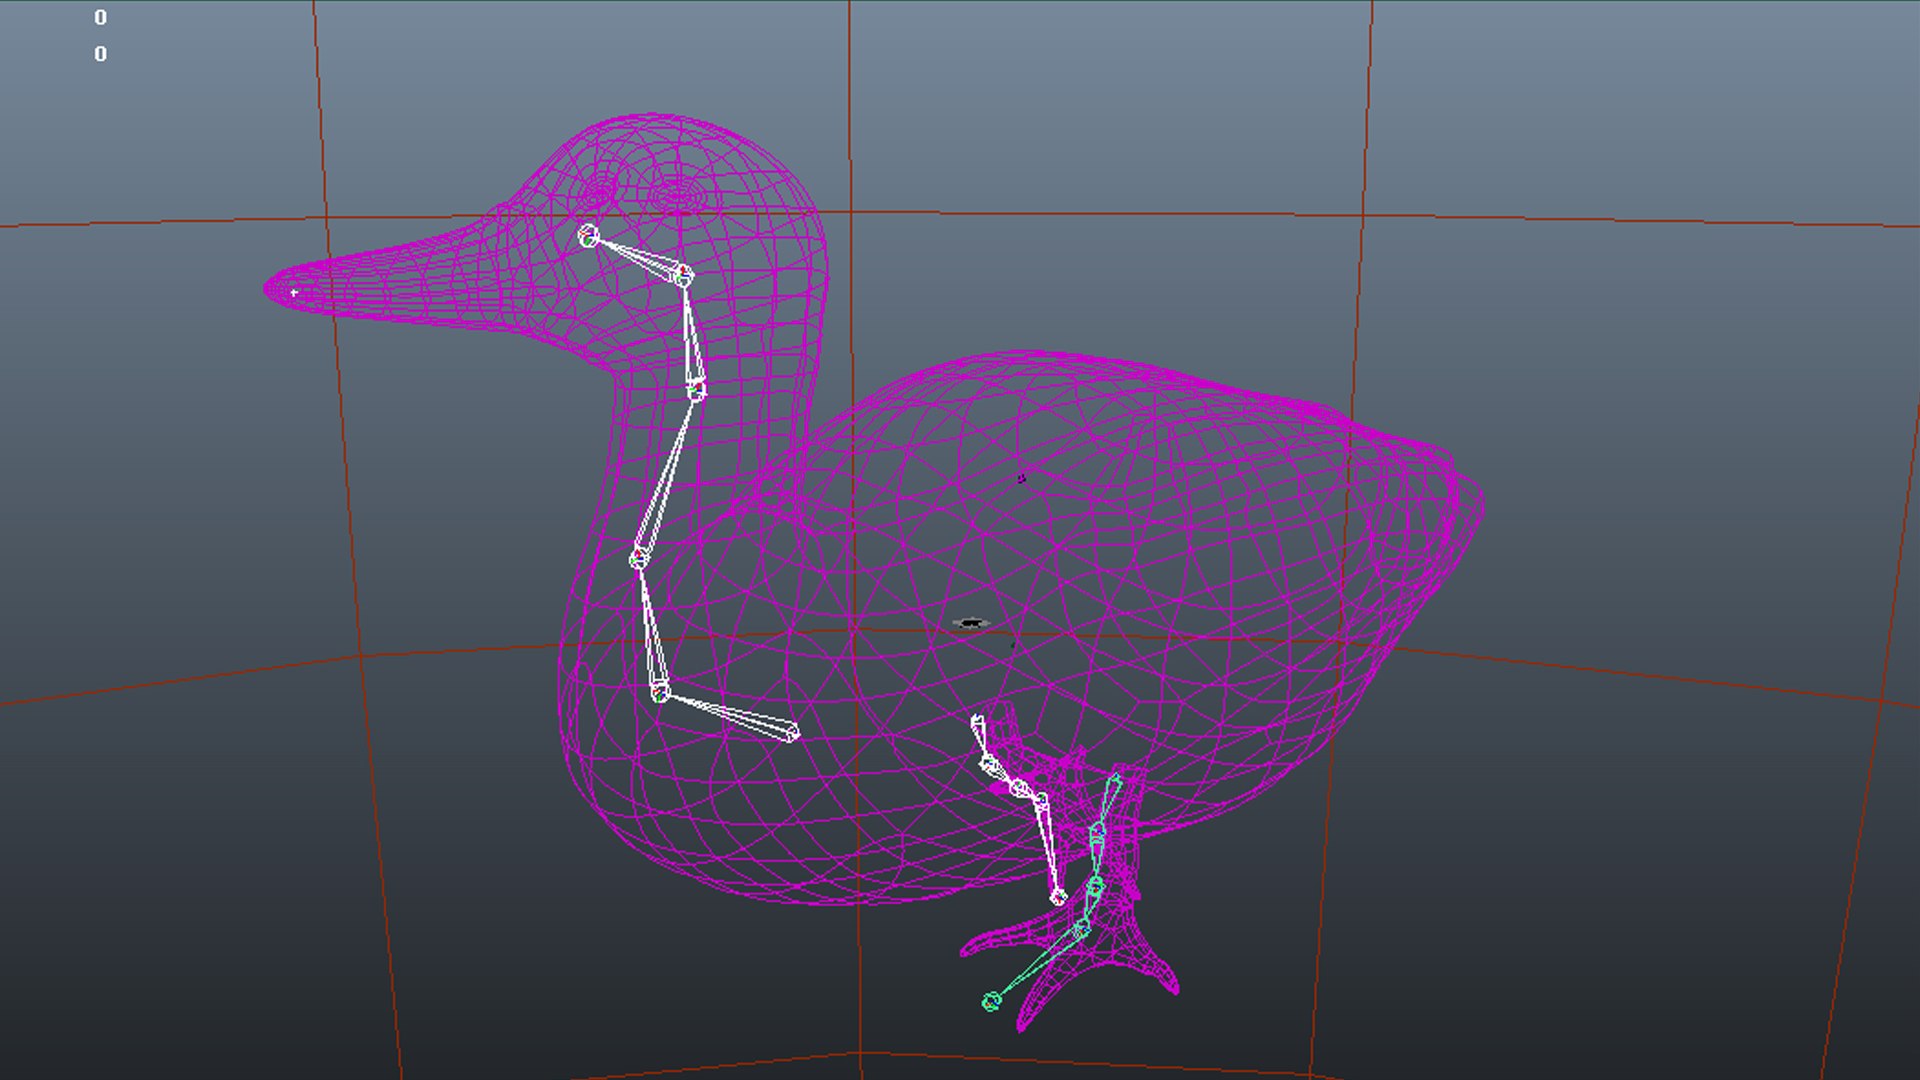Select the end tip of the white spine chain inside the belly

pyautogui.click(x=794, y=734)
